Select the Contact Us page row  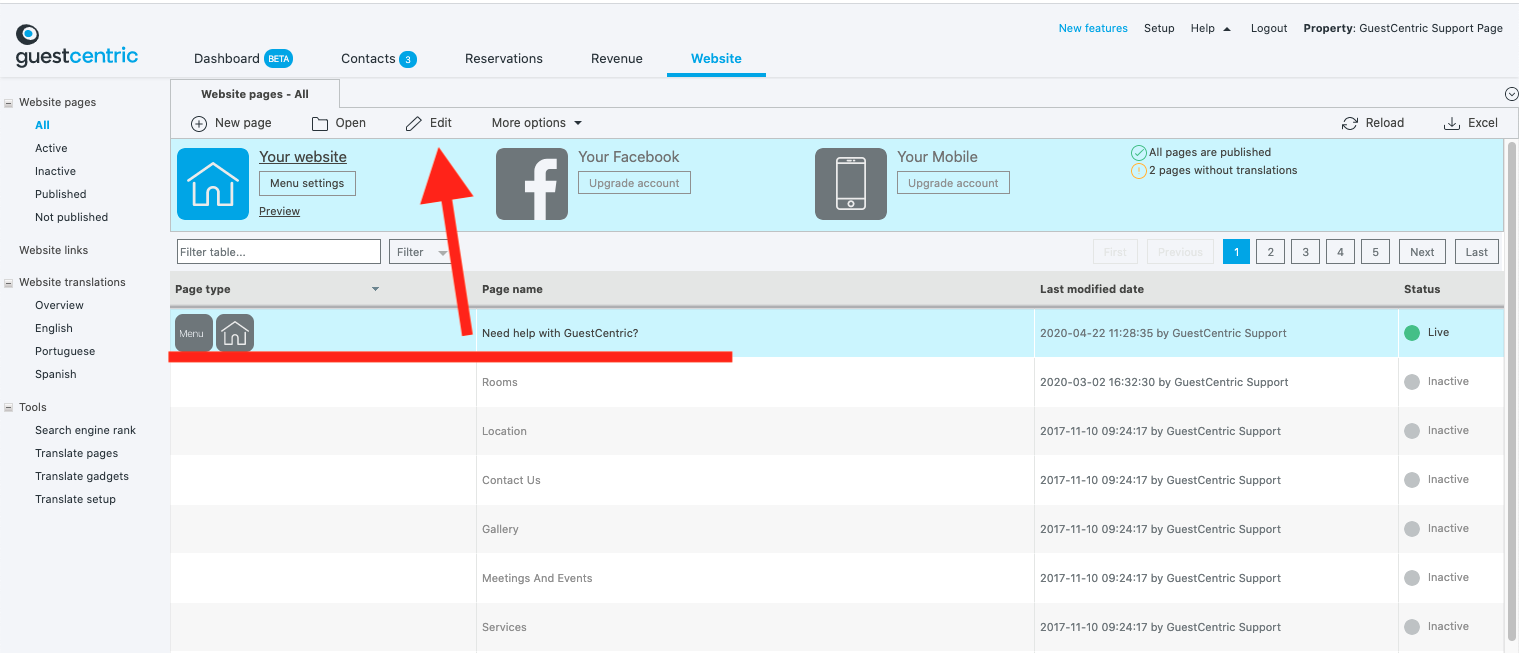click(837, 480)
